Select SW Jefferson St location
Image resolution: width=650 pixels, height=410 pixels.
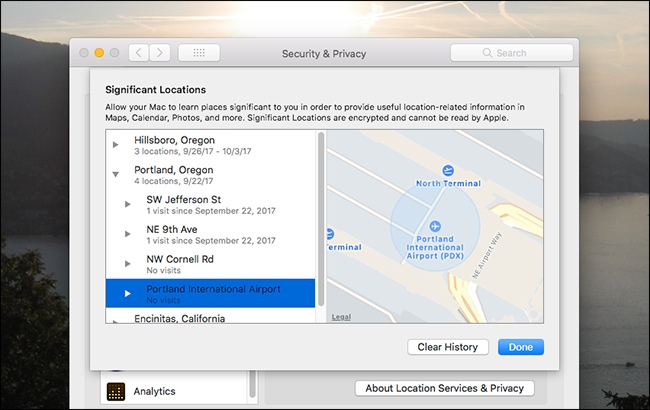pyautogui.click(x=211, y=205)
